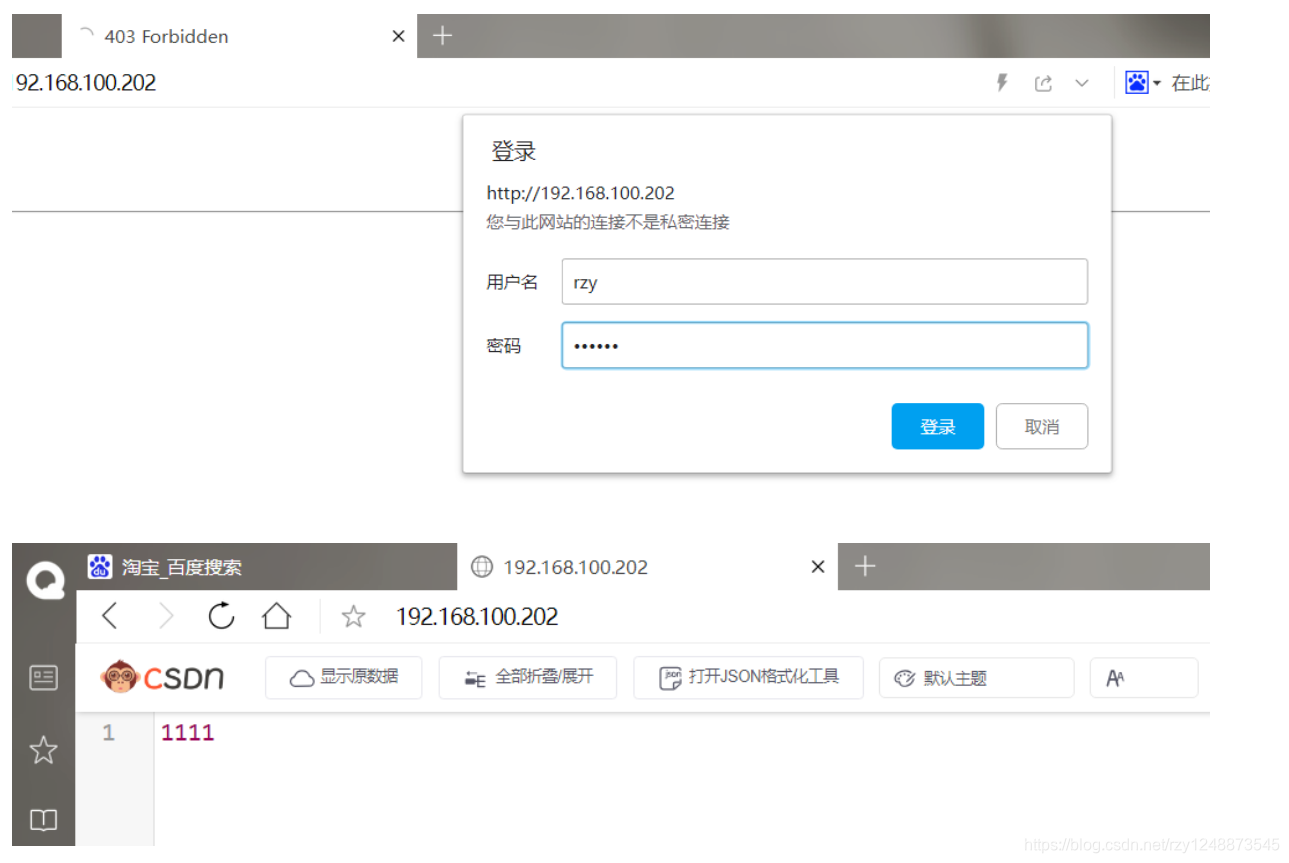
Task: Open a new tab in the lower browser window
Action: pyautogui.click(x=865, y=567)
